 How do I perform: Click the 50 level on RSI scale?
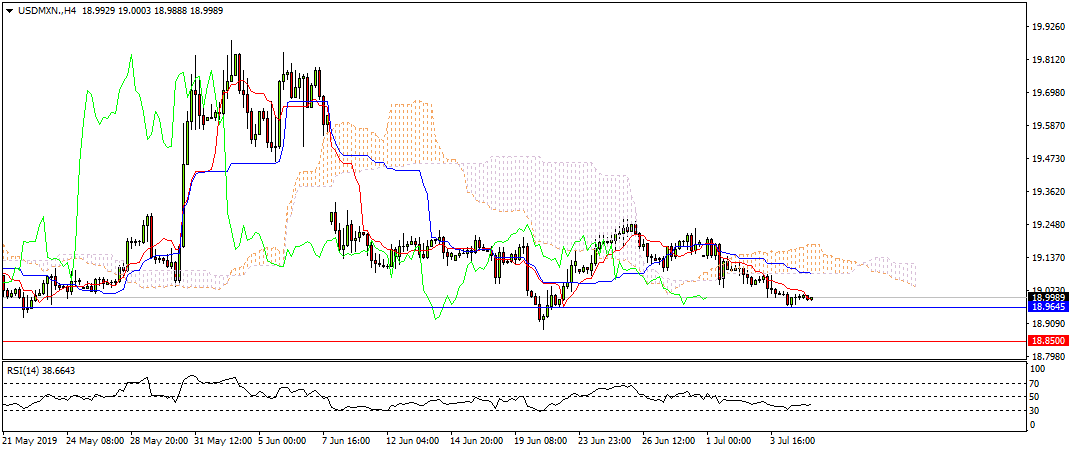(1038, 397)
